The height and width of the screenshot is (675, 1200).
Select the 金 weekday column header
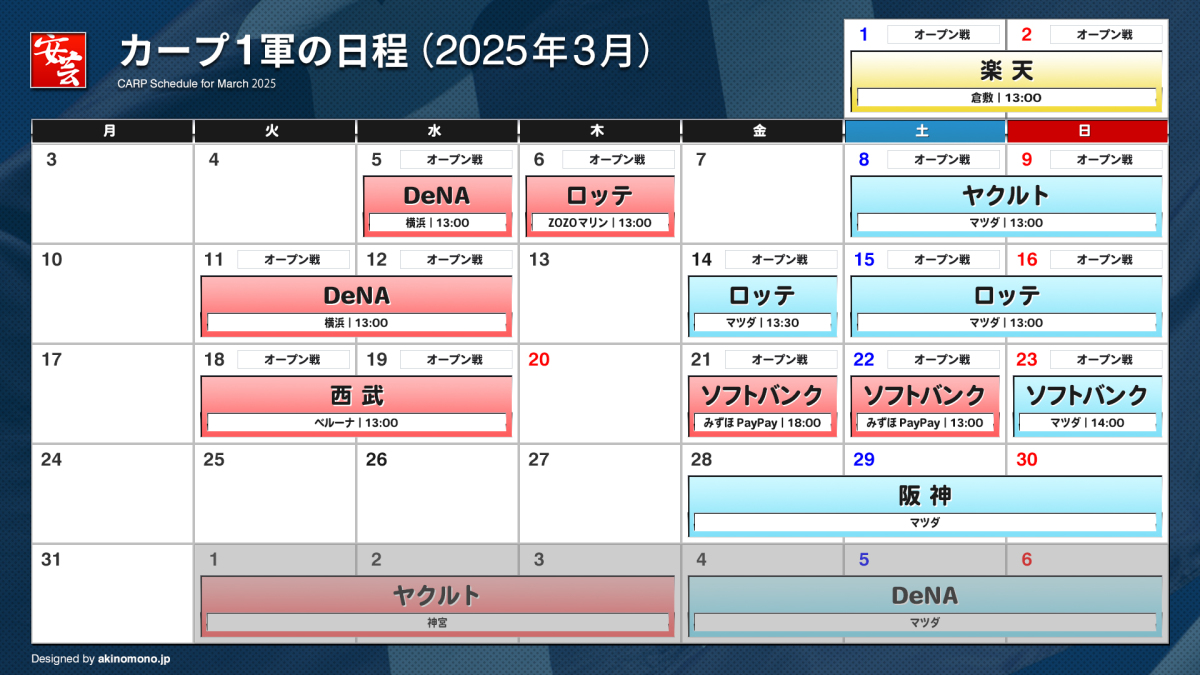click(762, 131)
